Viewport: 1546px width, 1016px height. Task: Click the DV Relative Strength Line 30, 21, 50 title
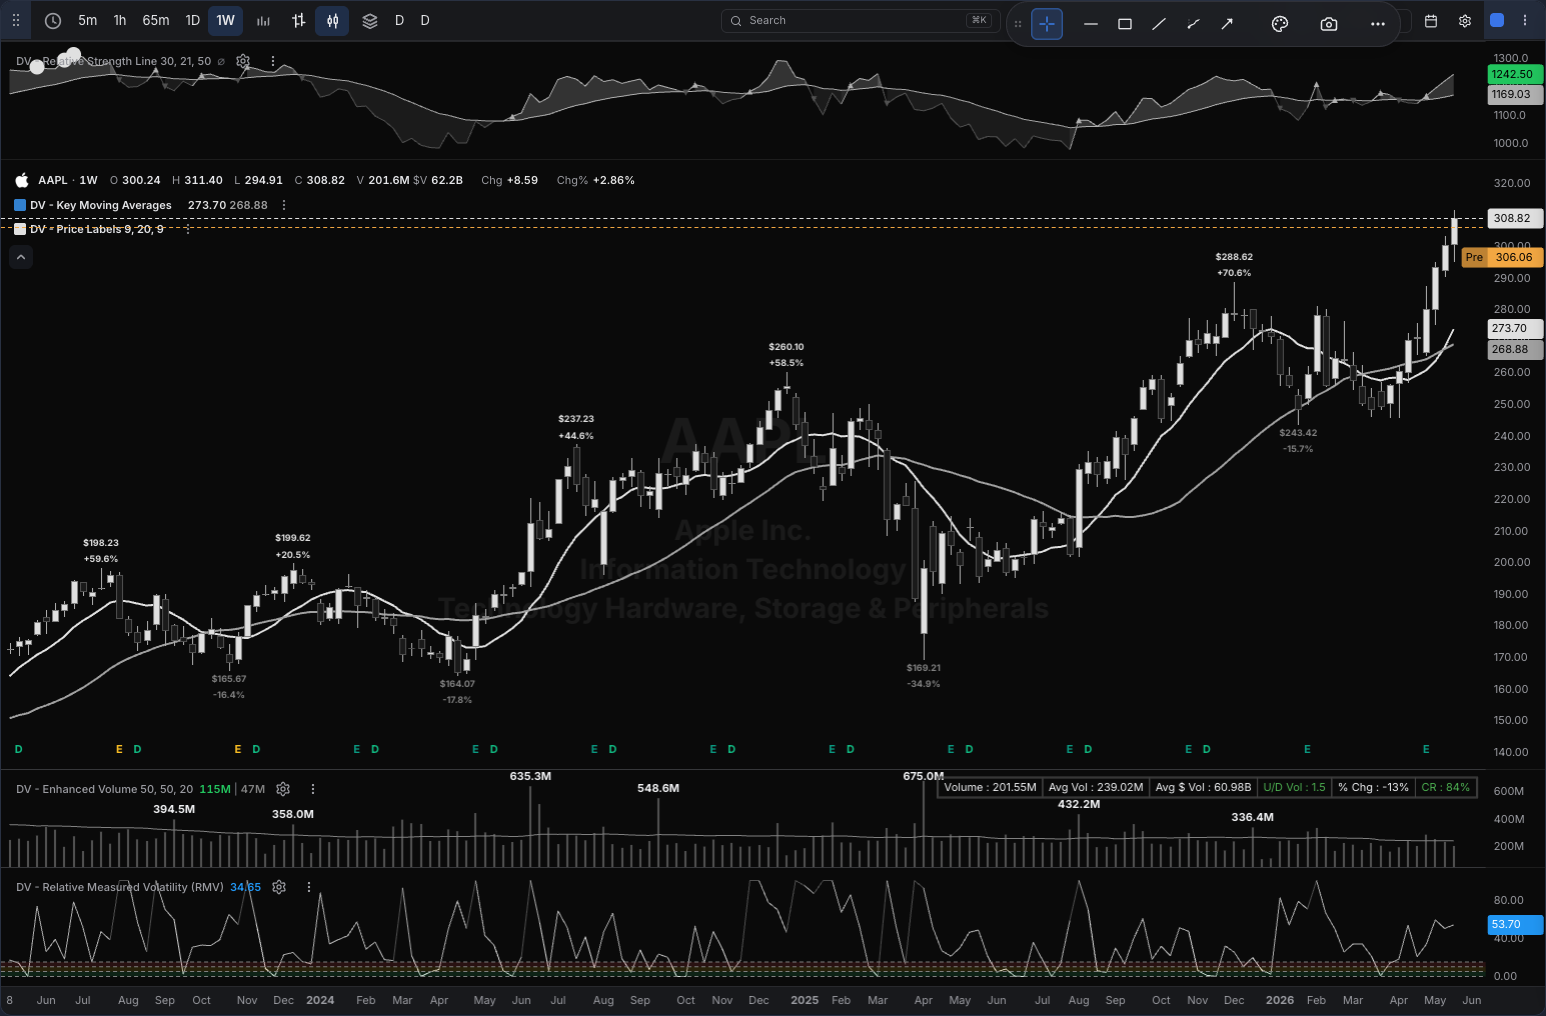click(113, 61)
